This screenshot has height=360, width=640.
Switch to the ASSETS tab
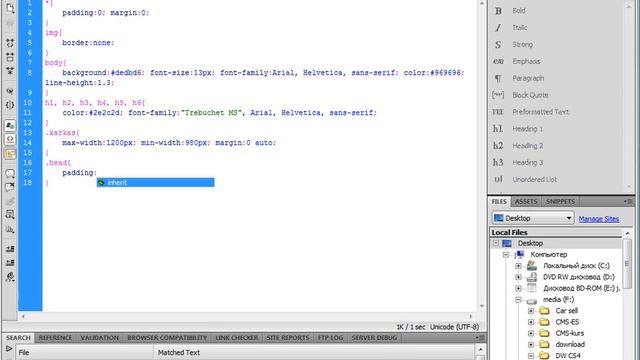[526, 202]
